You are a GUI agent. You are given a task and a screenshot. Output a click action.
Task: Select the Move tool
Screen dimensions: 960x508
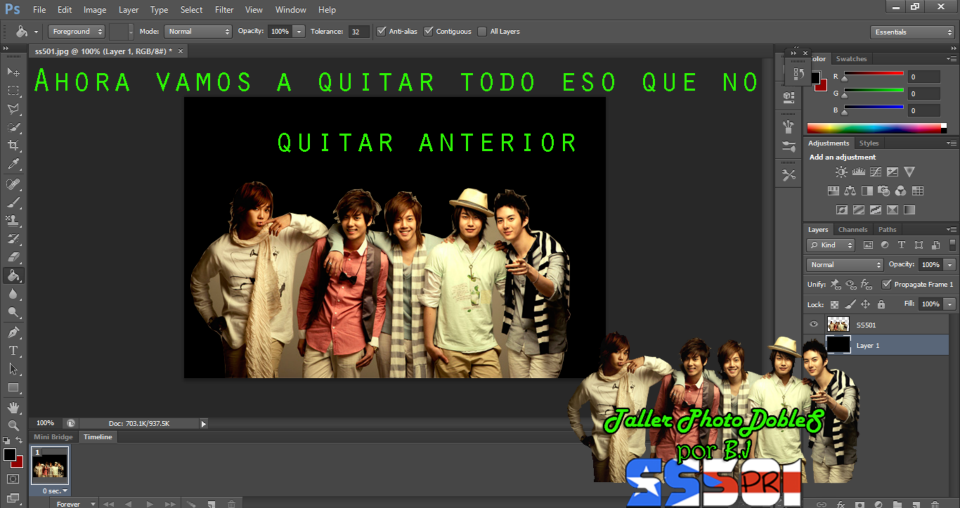point(13,72)
